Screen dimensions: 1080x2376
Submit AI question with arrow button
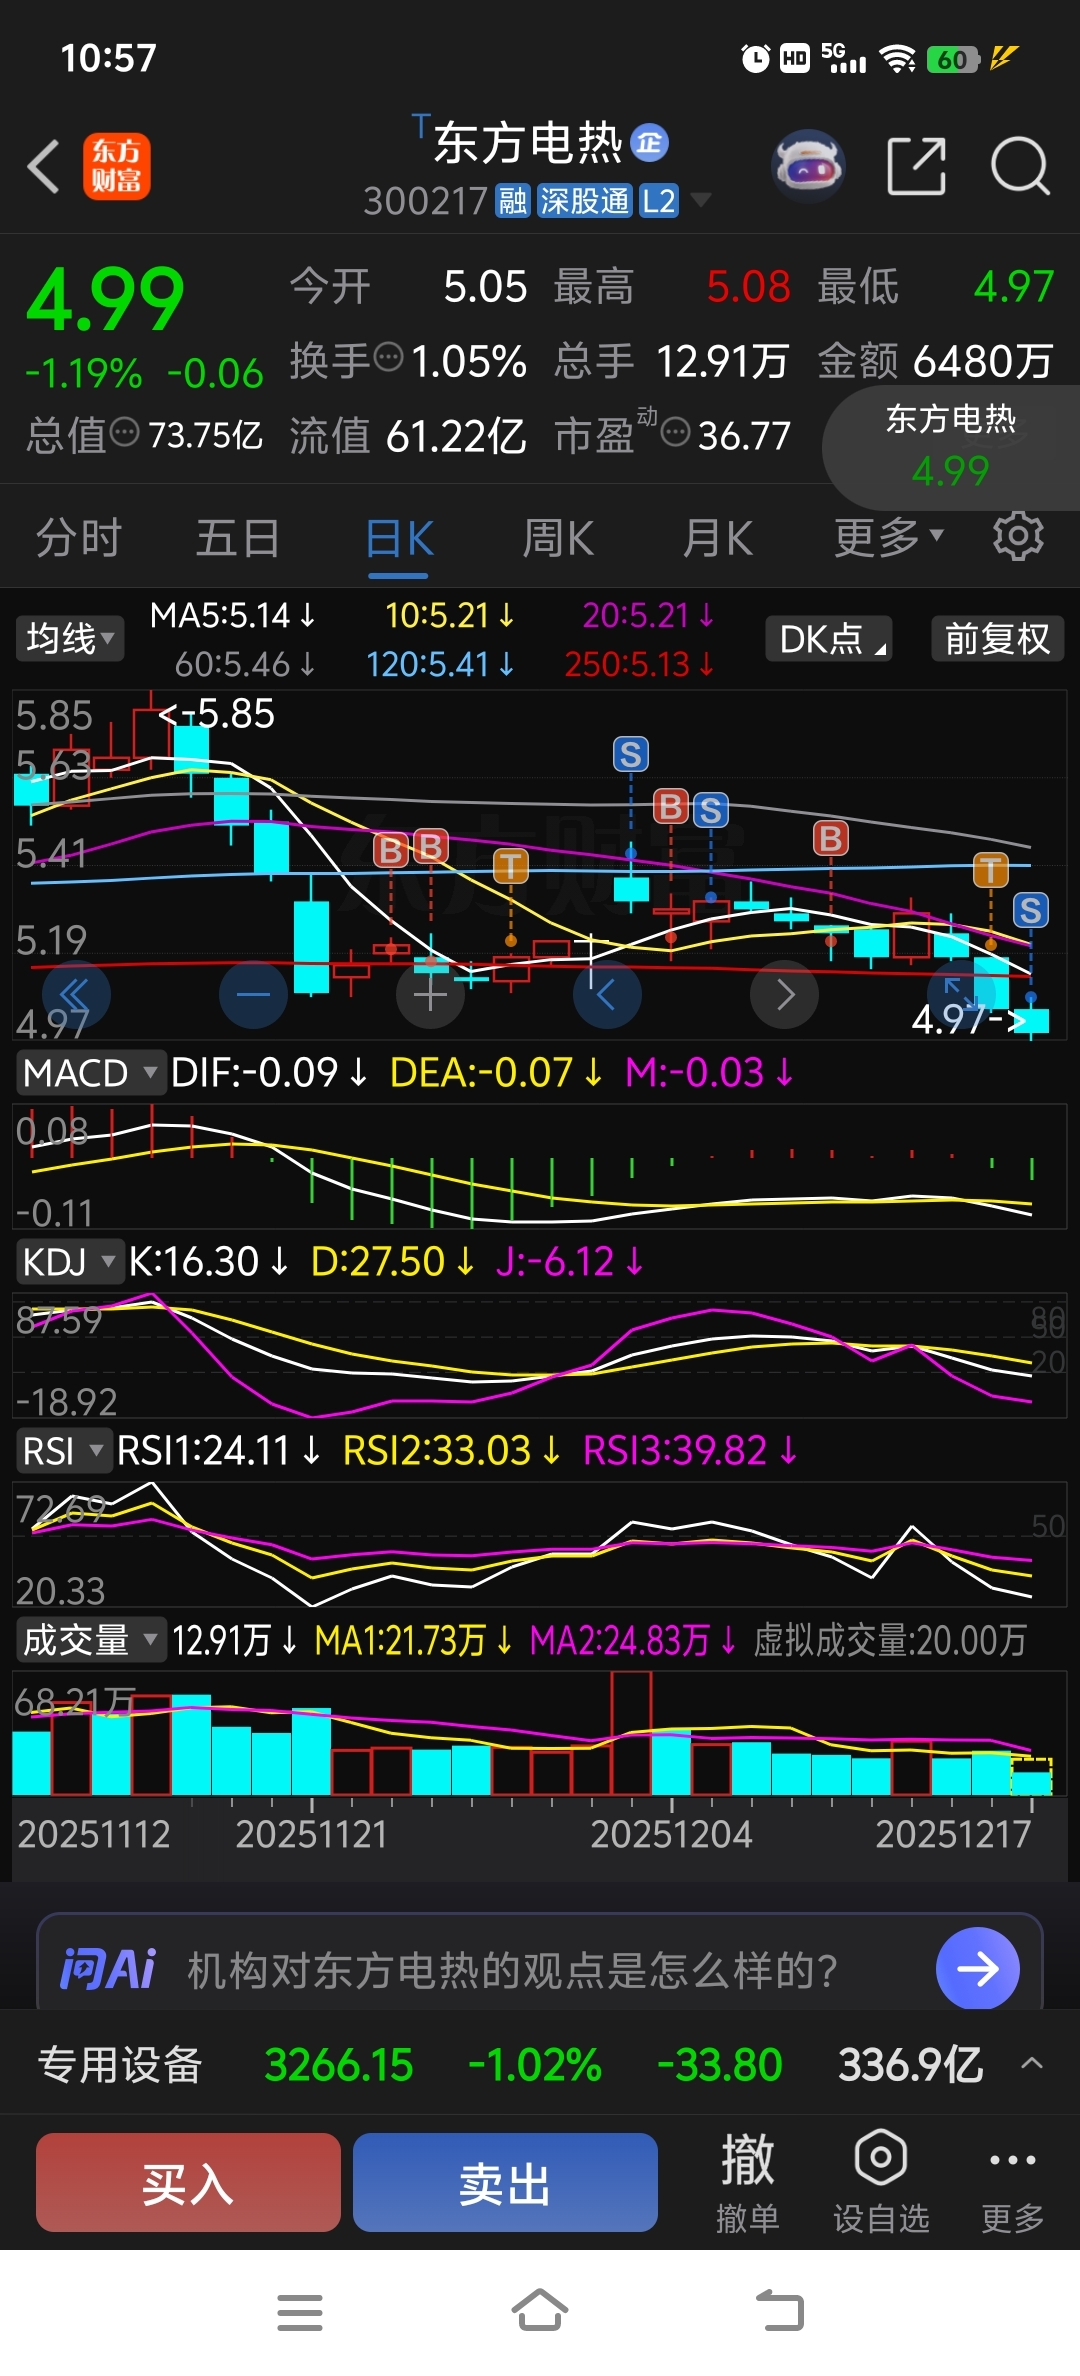tap(978, 1968)
